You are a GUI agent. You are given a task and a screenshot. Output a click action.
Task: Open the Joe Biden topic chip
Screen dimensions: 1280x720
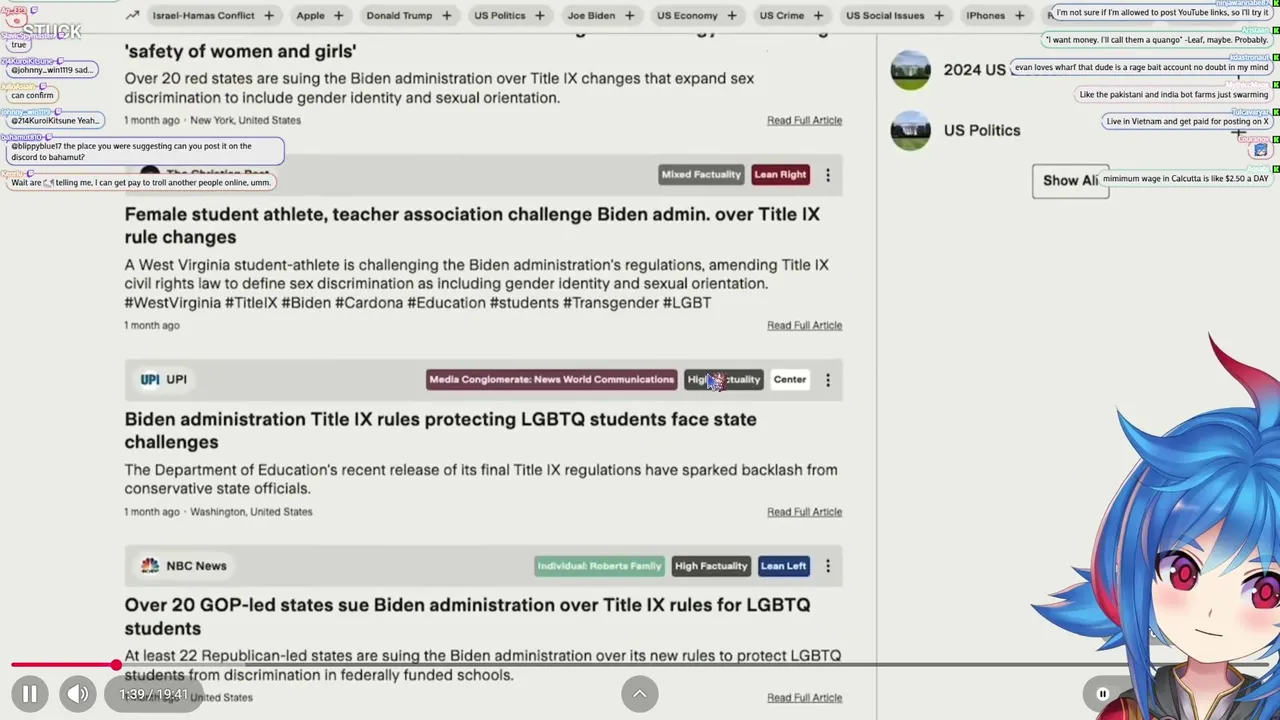coord(591,15)
